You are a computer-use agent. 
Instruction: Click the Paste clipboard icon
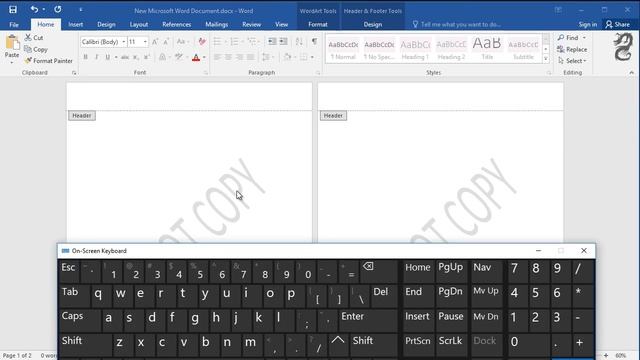pos(12,43)
